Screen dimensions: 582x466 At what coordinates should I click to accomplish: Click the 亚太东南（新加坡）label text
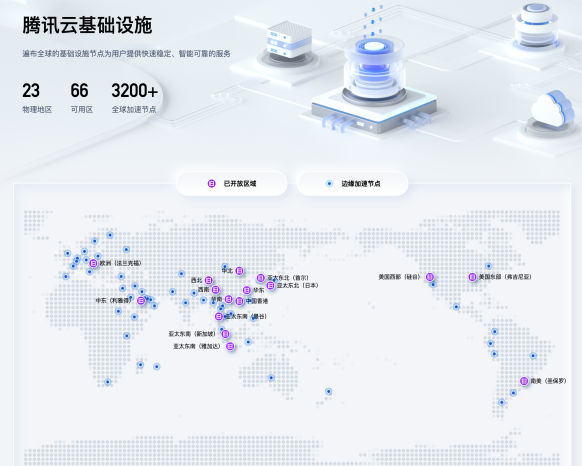coord(192,334)
